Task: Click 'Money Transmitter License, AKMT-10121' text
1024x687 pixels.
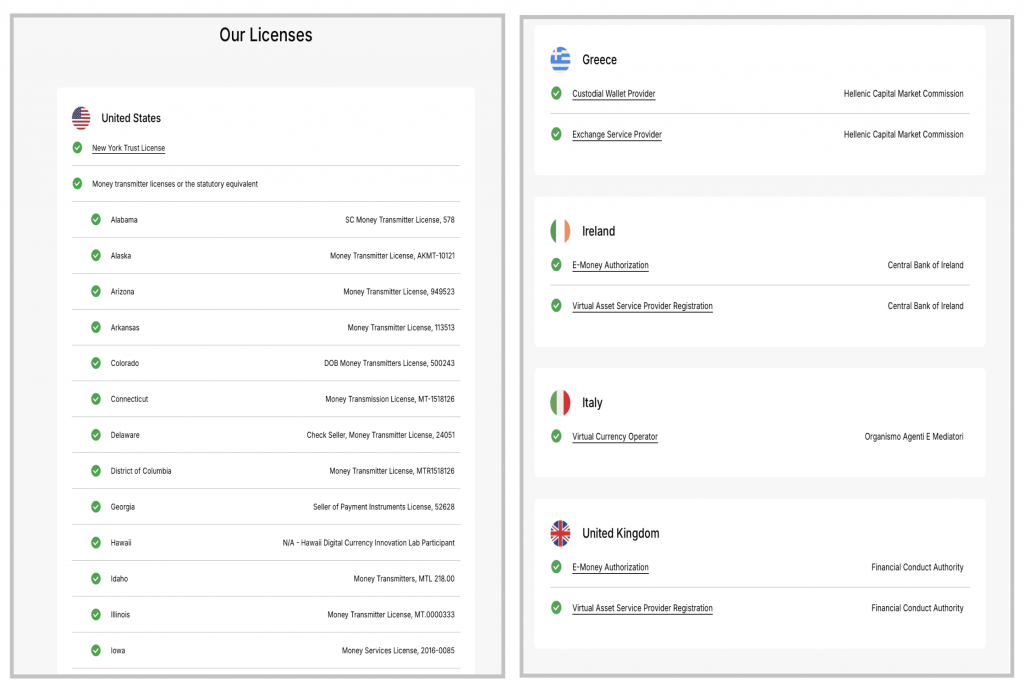Action: [x=392, y=256]
